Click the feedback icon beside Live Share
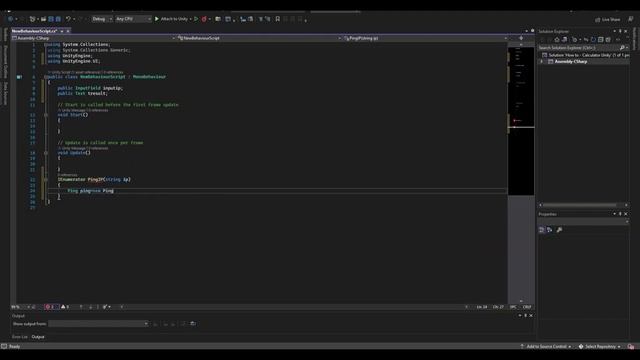The width and height of the screenshot is (640, 360). tap(631, 19)
